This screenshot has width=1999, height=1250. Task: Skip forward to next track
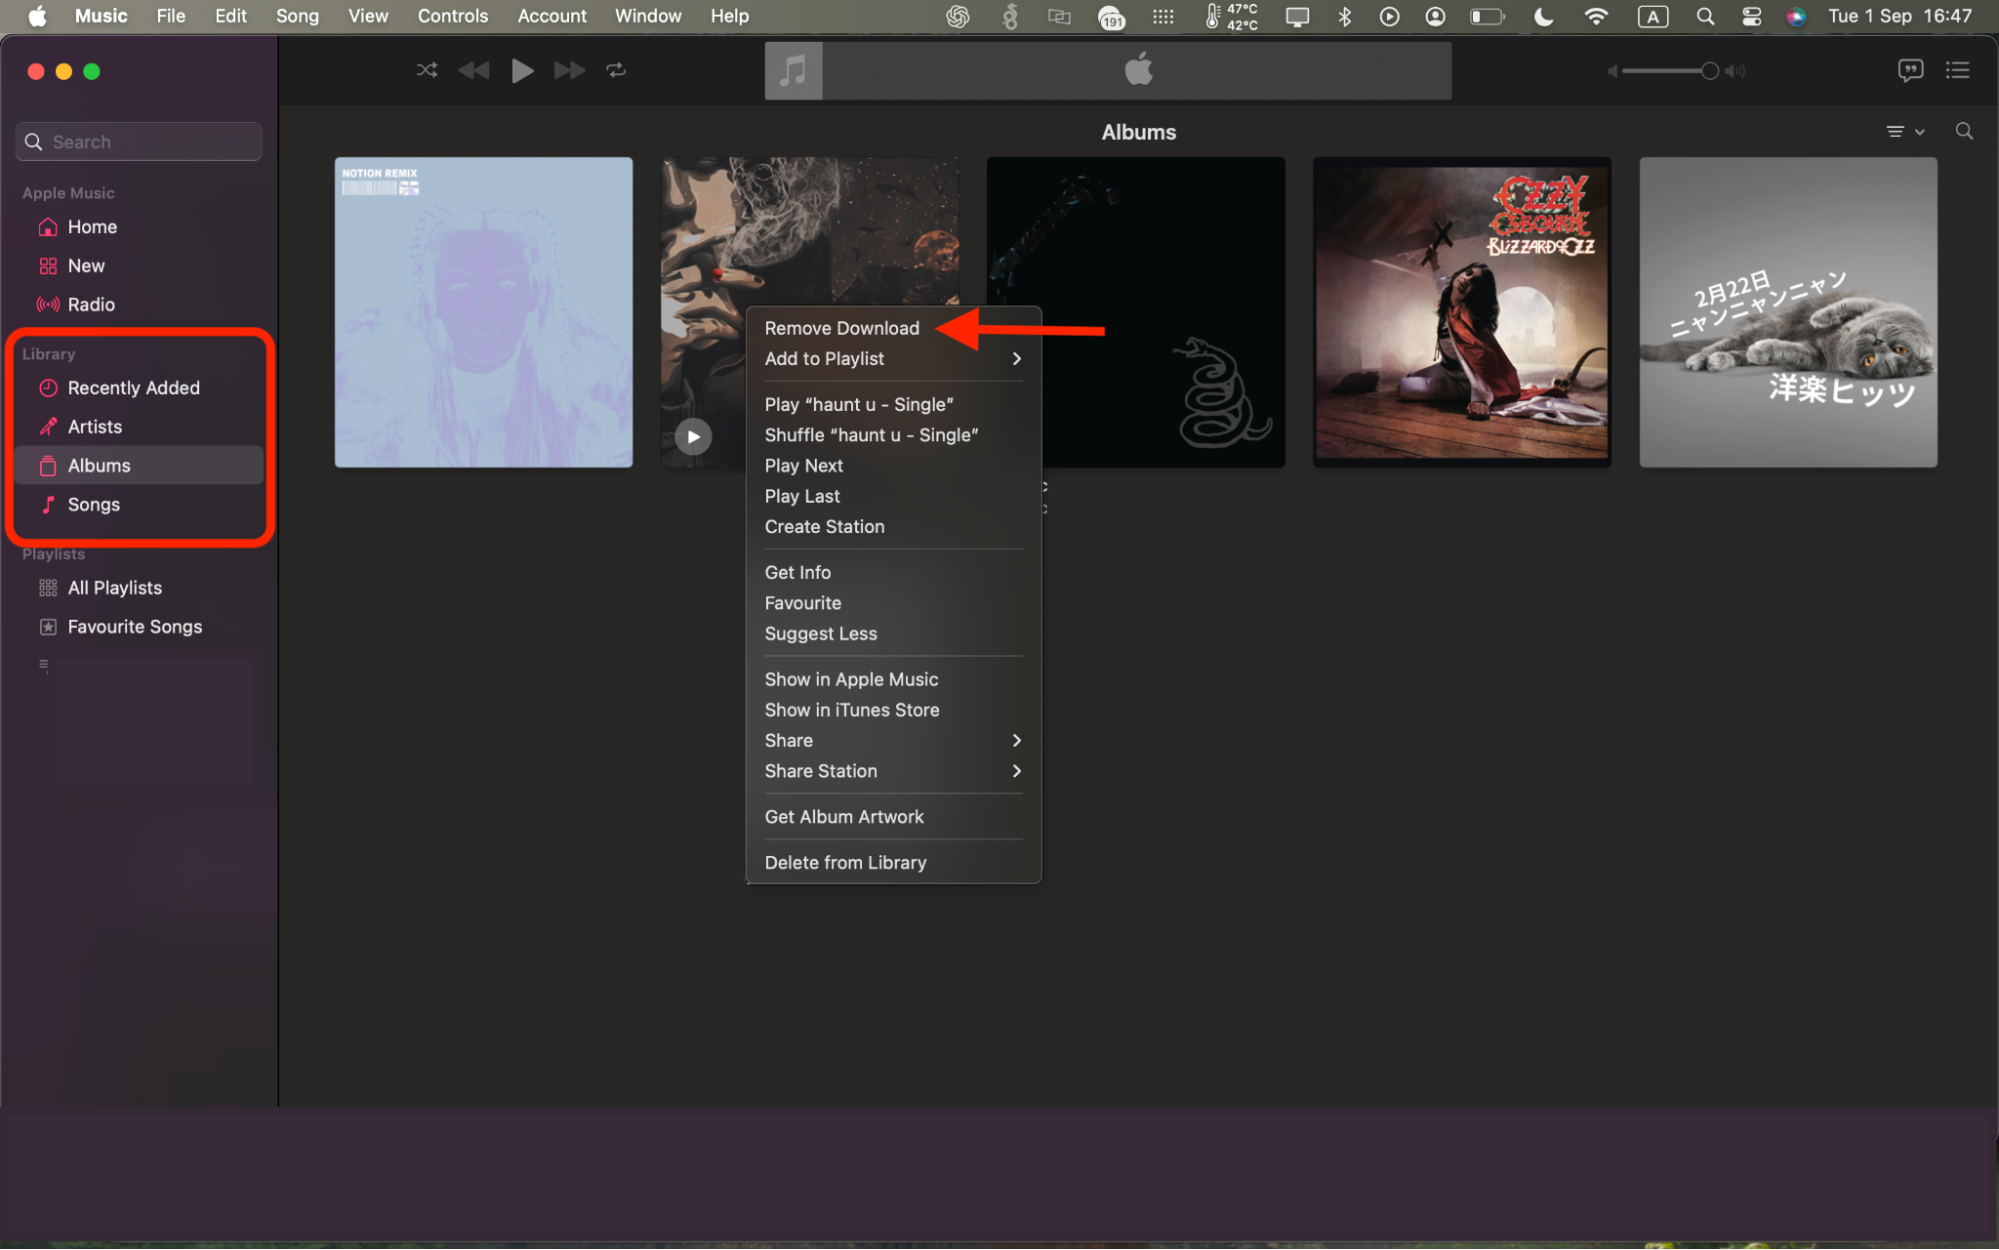[x=569, y=70]
